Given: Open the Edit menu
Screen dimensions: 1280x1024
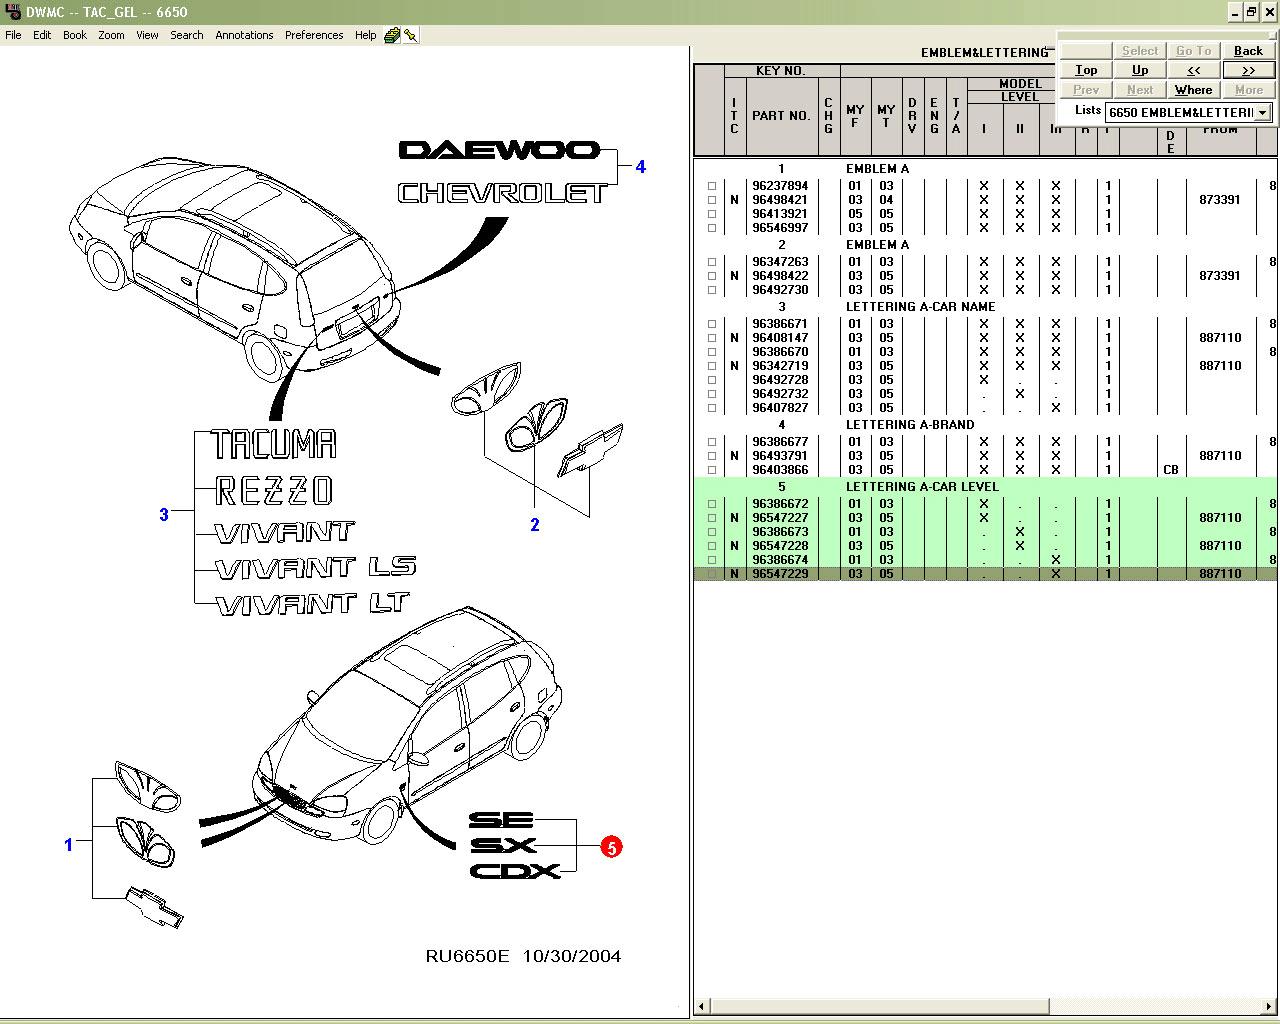Looking at the screenshot, I should (42, 35).
